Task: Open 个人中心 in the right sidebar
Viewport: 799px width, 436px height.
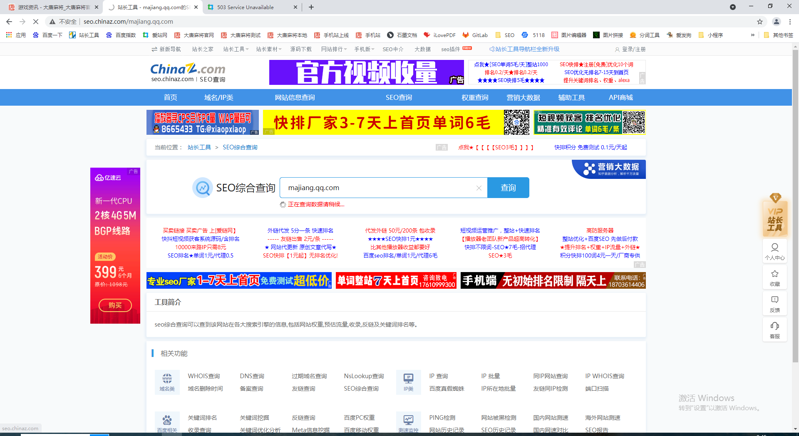Action: [x=775, y=251]
